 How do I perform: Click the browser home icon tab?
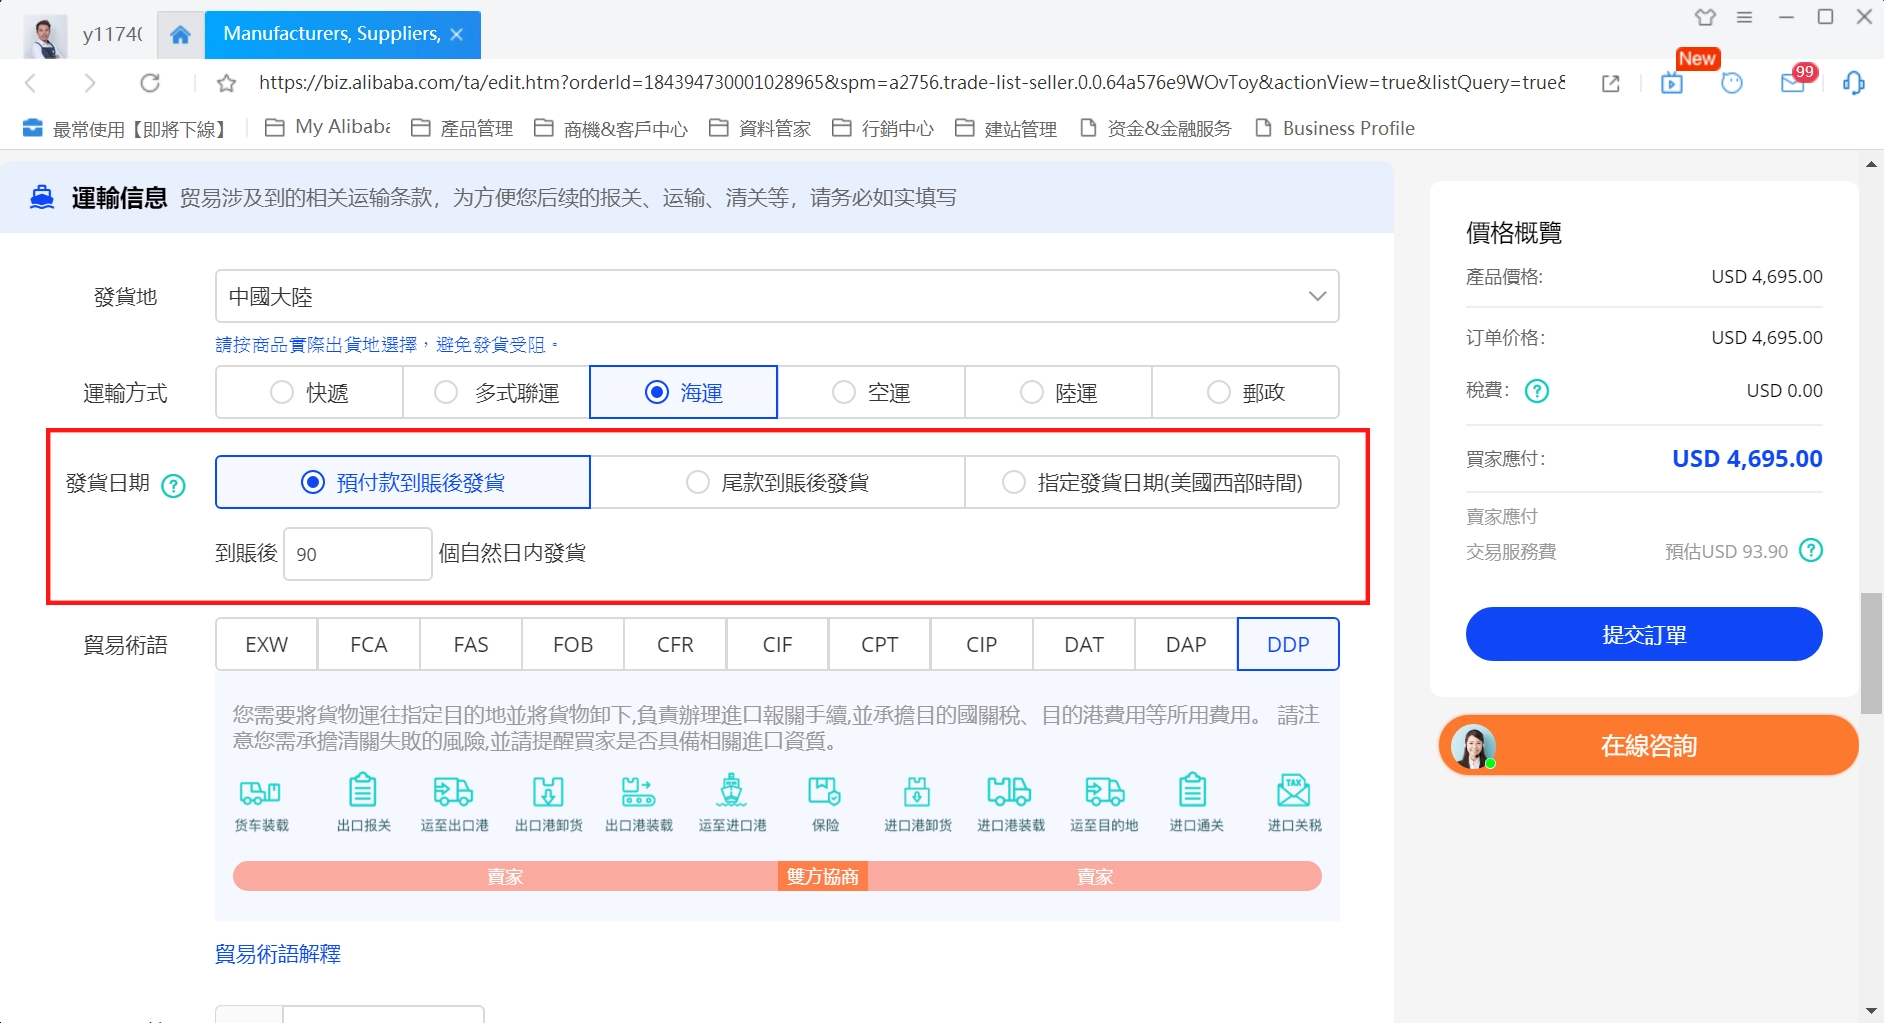tap(180, 35)
